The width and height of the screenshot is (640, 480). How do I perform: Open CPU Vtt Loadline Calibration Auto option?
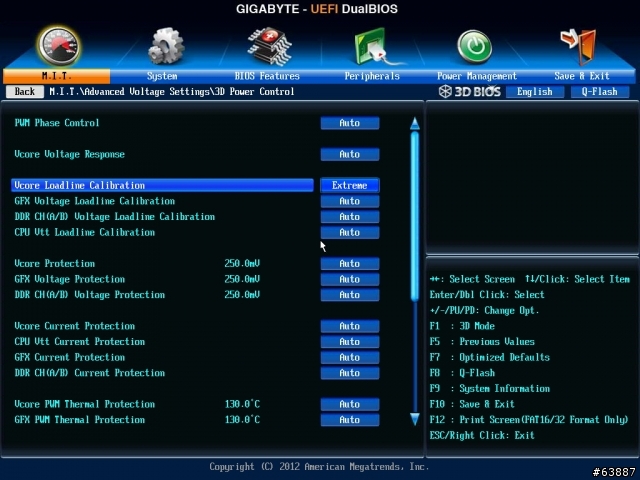[350, 232]
